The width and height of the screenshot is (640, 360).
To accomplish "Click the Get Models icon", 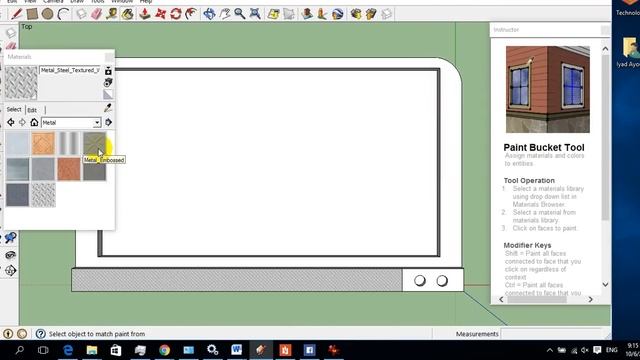I will pos(356,14).
